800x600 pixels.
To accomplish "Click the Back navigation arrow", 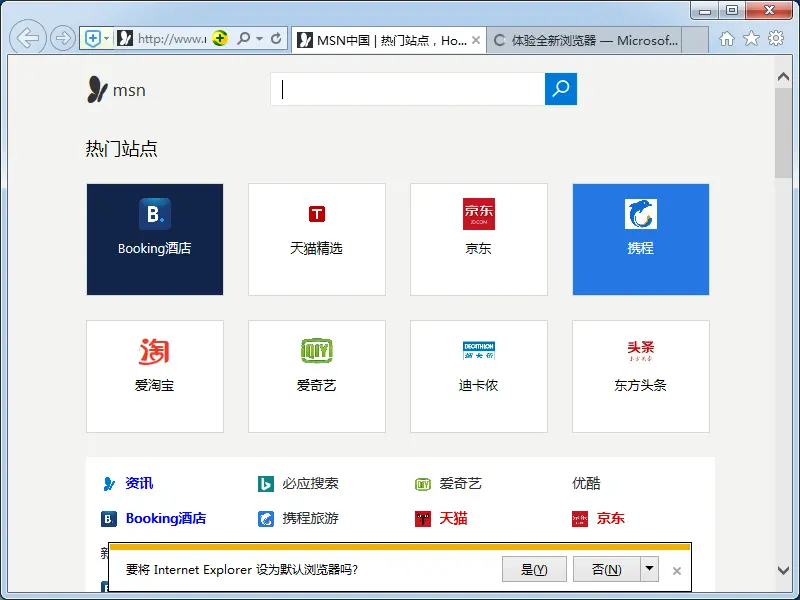I will point(28,38).
